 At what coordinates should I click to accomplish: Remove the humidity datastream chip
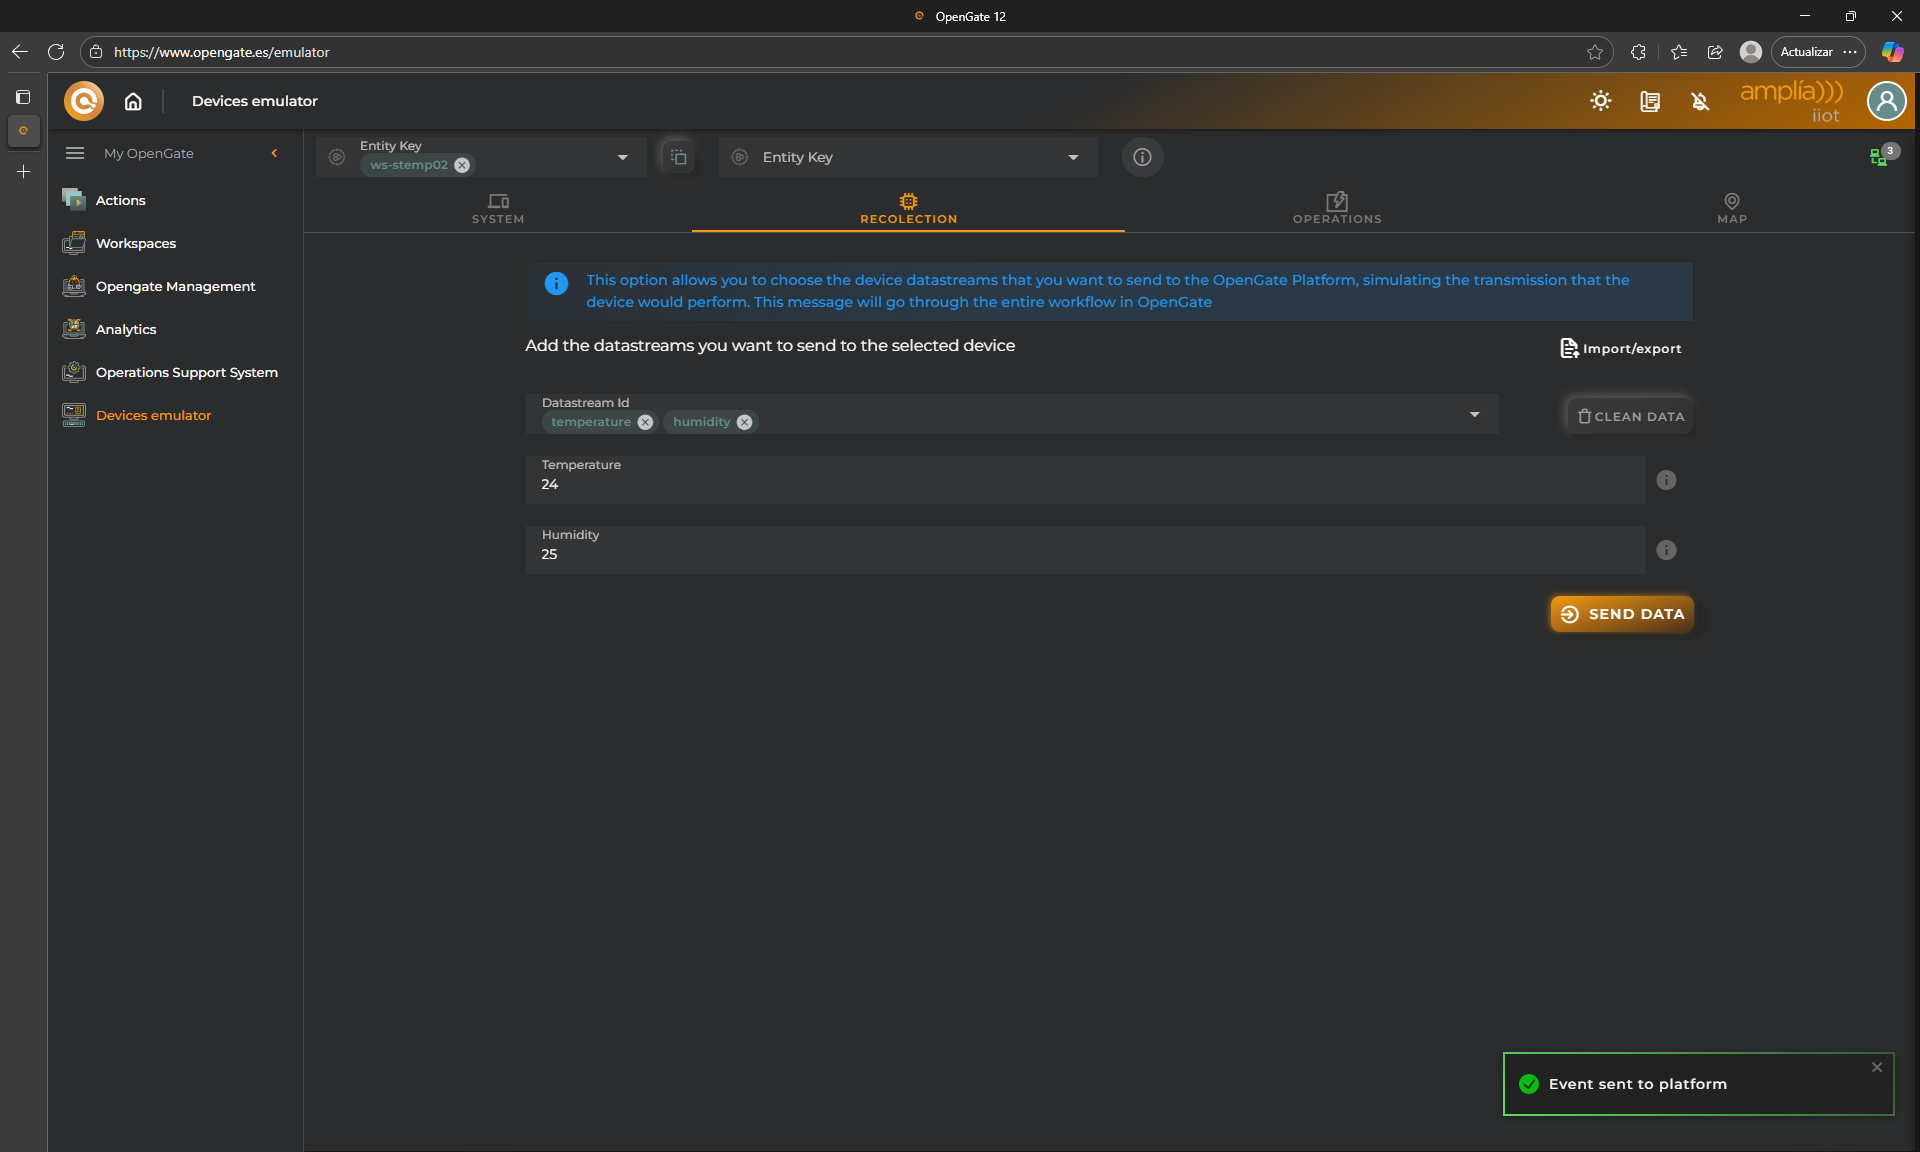(x=744, y=422)
